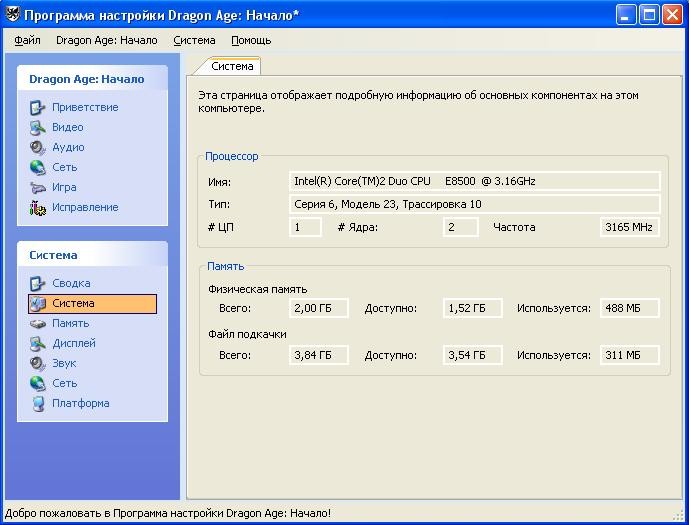689x525 pixels.
Task: Click the processor name field with Intel Core2 Duo
Action: pyautogui.click(x=475, y=181)
